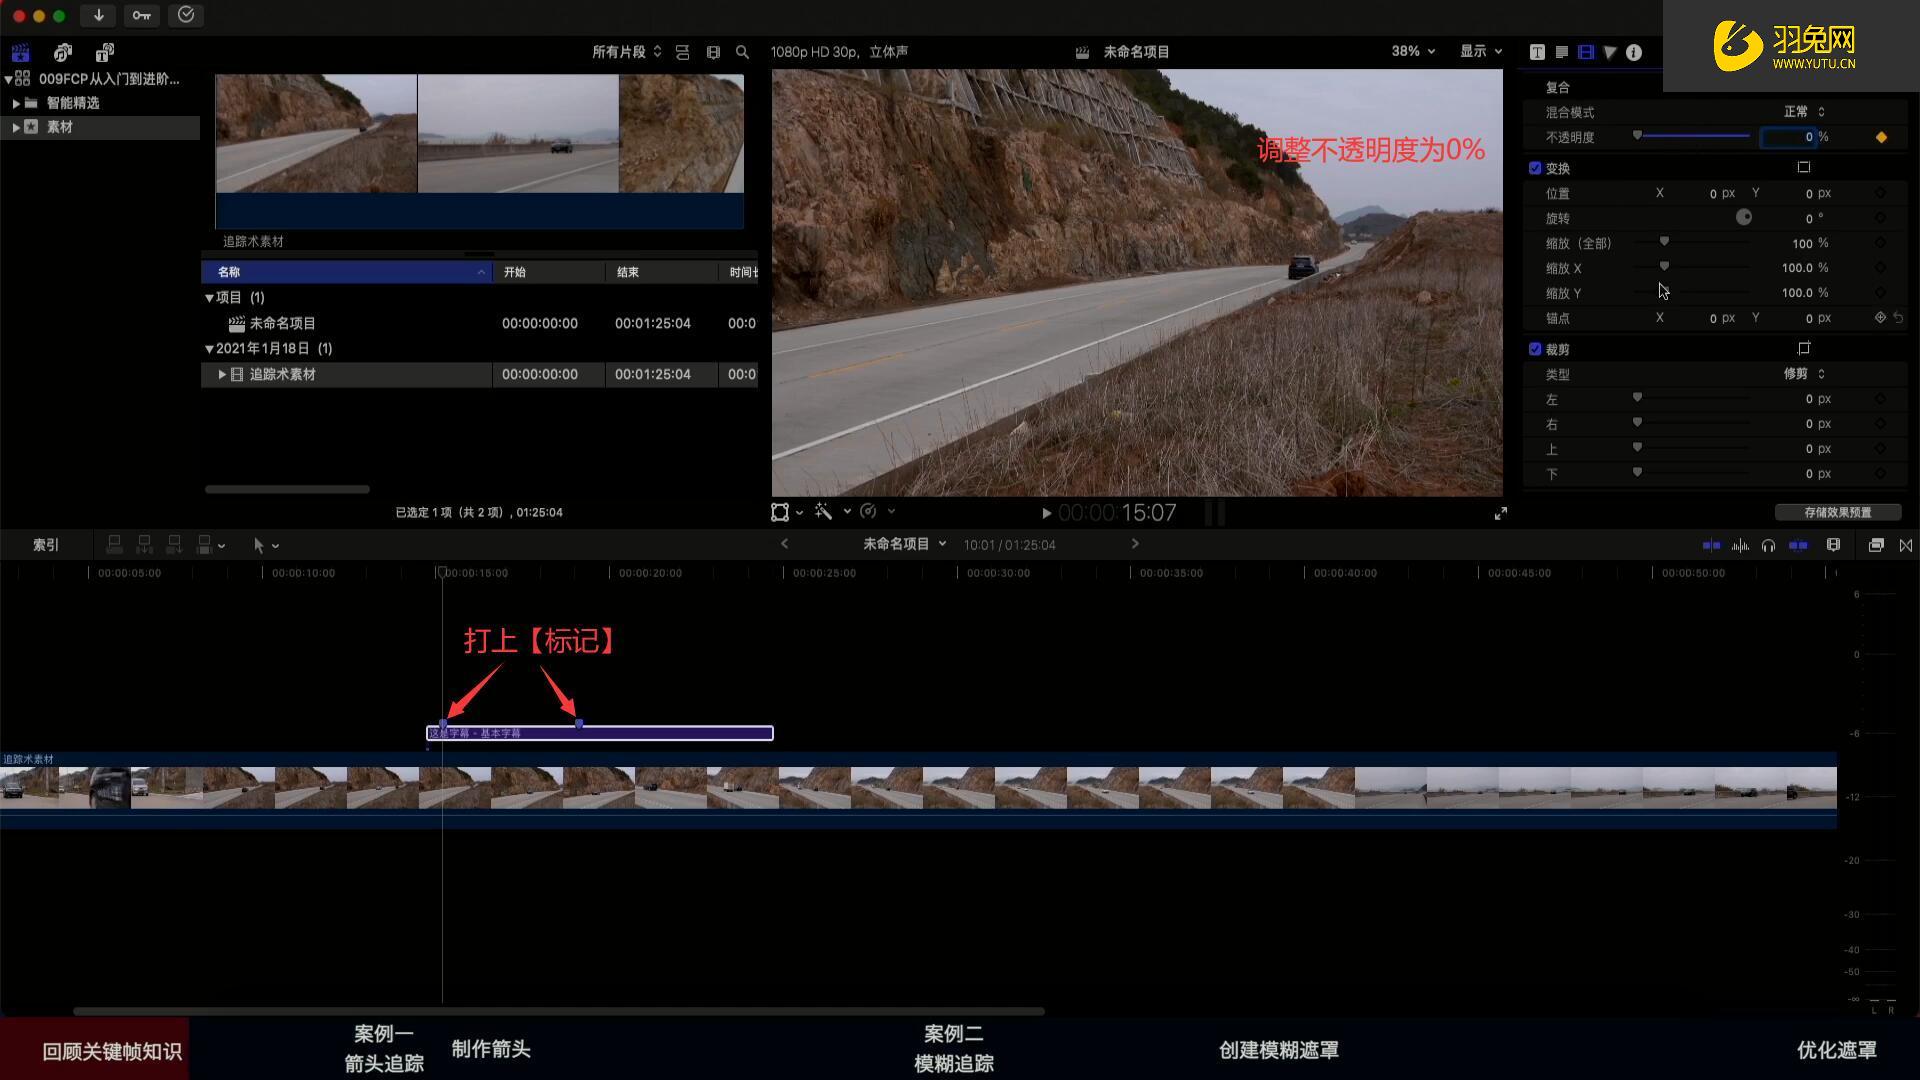Add keyframe for 位置 position
The width and height of the screenshot is (1920, 1080).
coord(1880,193)
